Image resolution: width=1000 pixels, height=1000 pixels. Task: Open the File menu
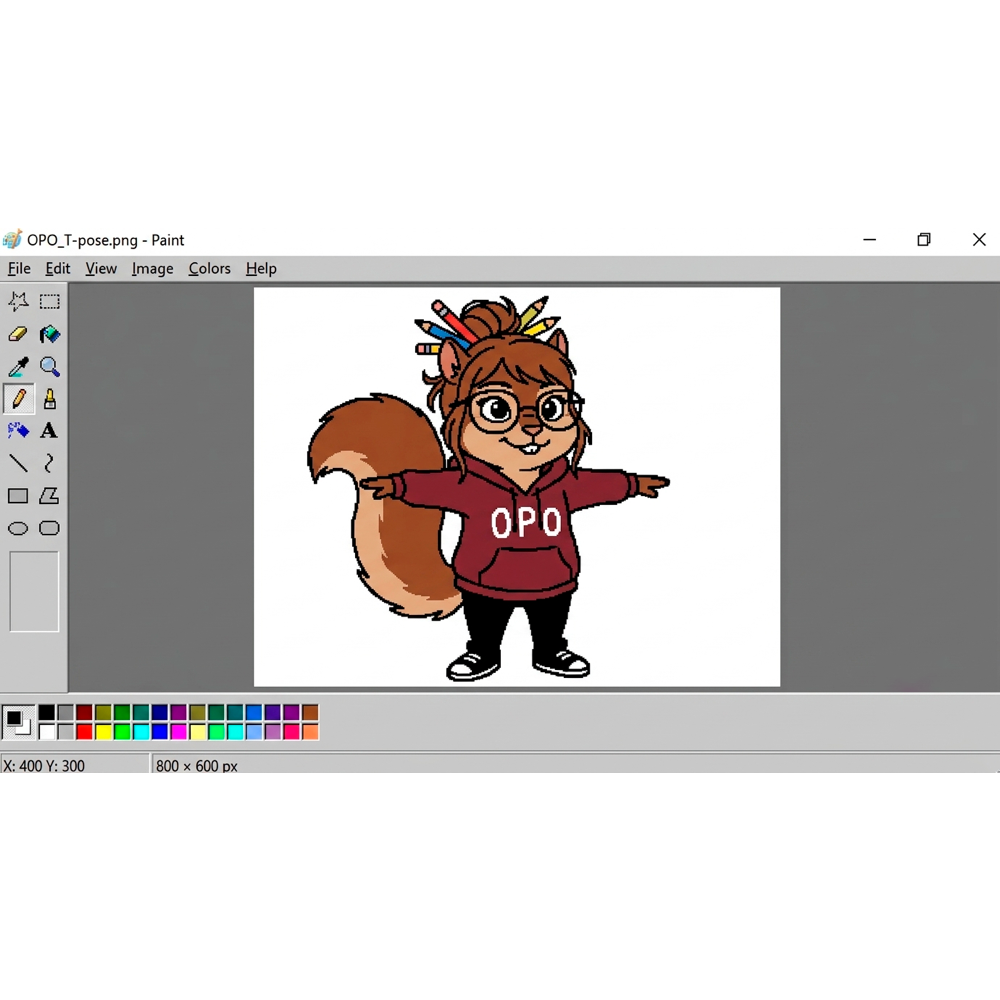pos(19,268)
